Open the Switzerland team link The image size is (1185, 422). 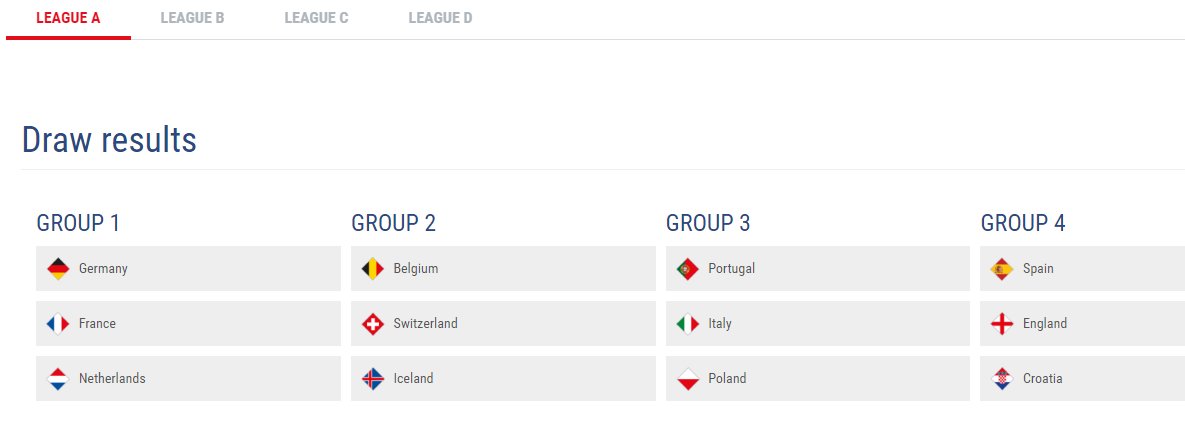pyautogui.click(x=425, y=324)
